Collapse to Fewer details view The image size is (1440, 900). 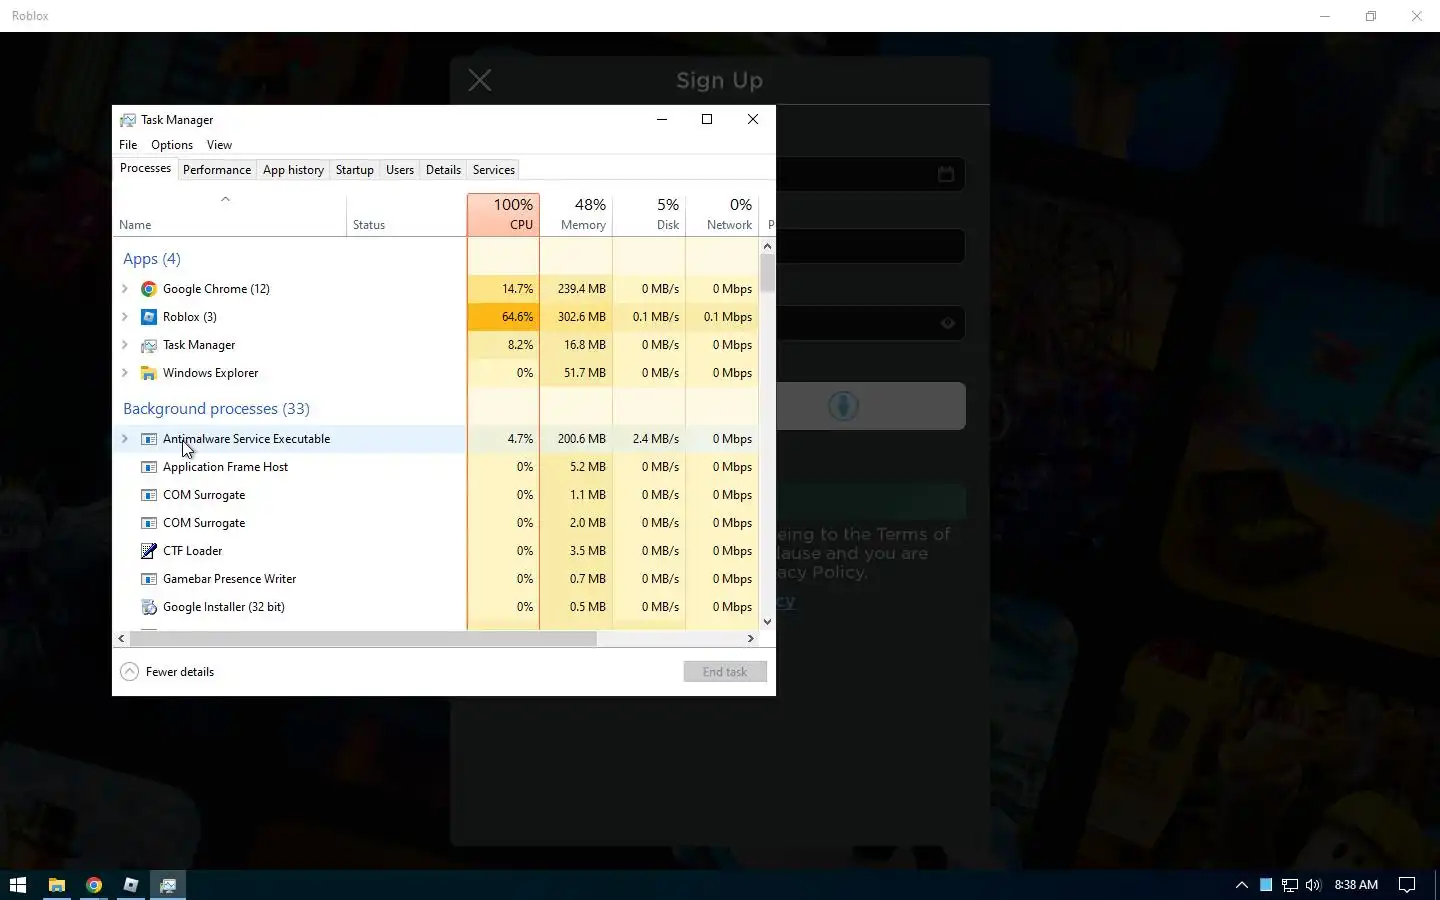pos(167,672)
